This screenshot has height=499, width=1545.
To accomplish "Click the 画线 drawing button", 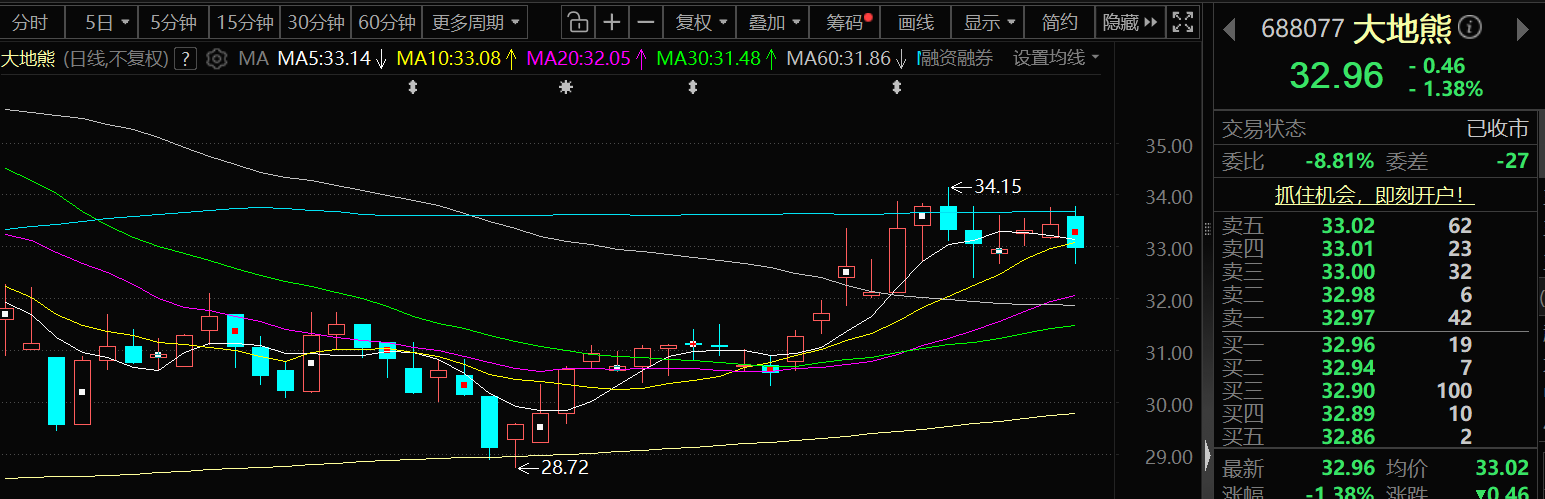I will [x=916, y=21].
